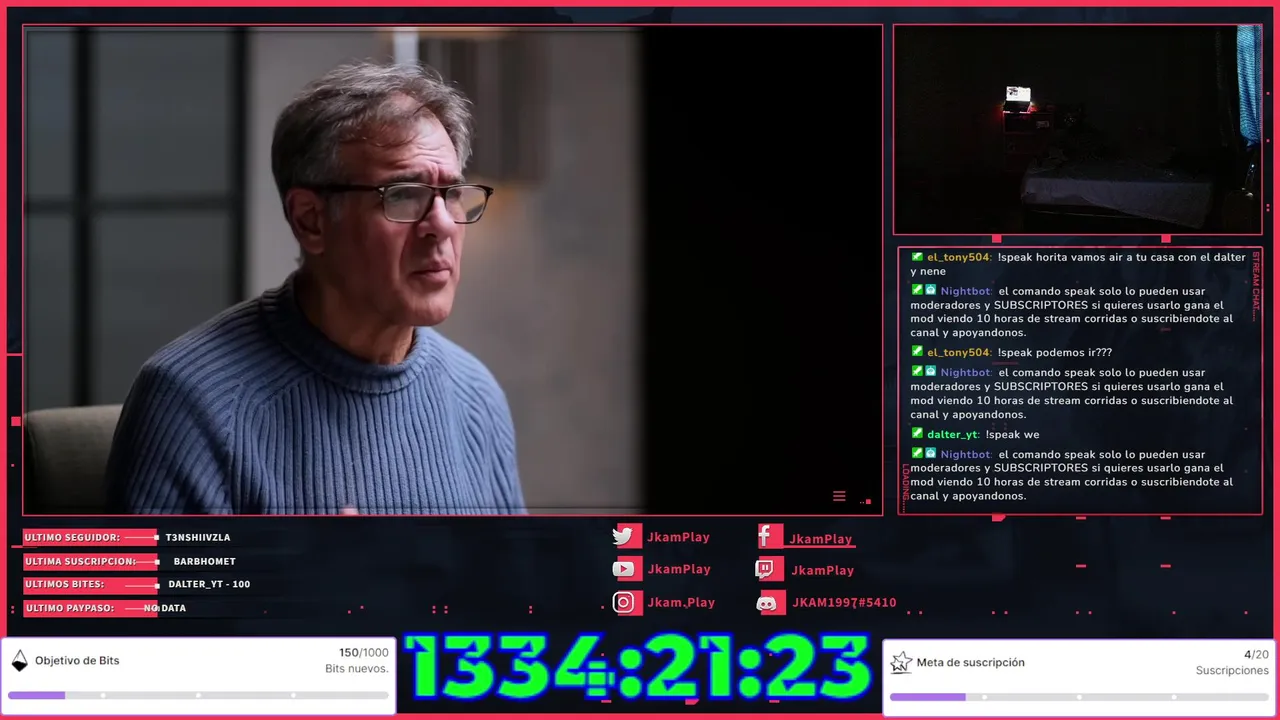This screenshot has width=1280, height=720.
Task: Click the subscription goal star icon
Action: pos(901,662)
